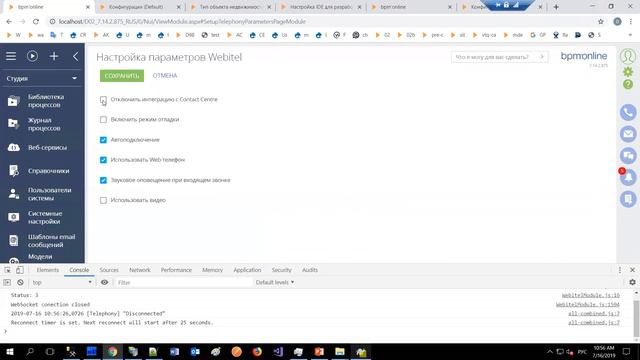This screenshot has width=640, height=360.
Task: Open Пользователи системы section
Action: pyautogui.click(x=42, y=194)
